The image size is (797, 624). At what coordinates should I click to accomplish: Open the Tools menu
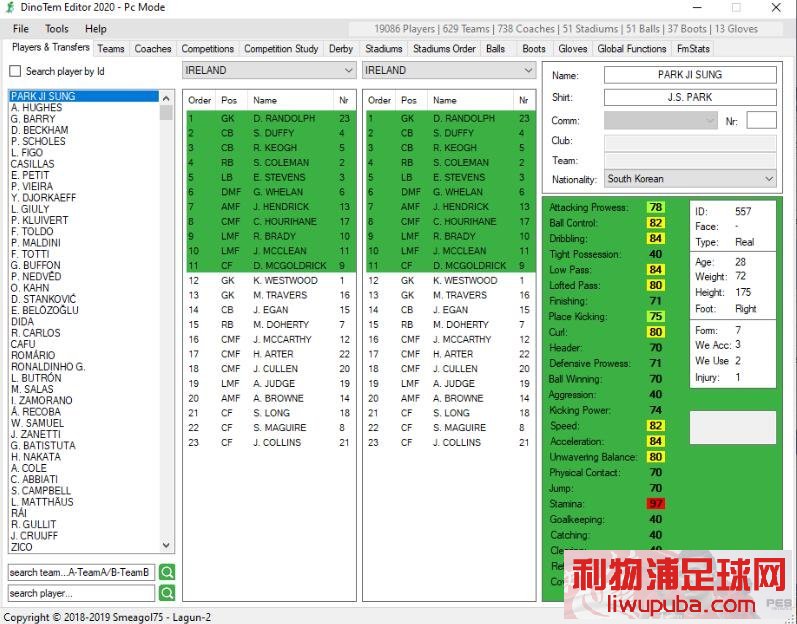click(x=56, y=29)
